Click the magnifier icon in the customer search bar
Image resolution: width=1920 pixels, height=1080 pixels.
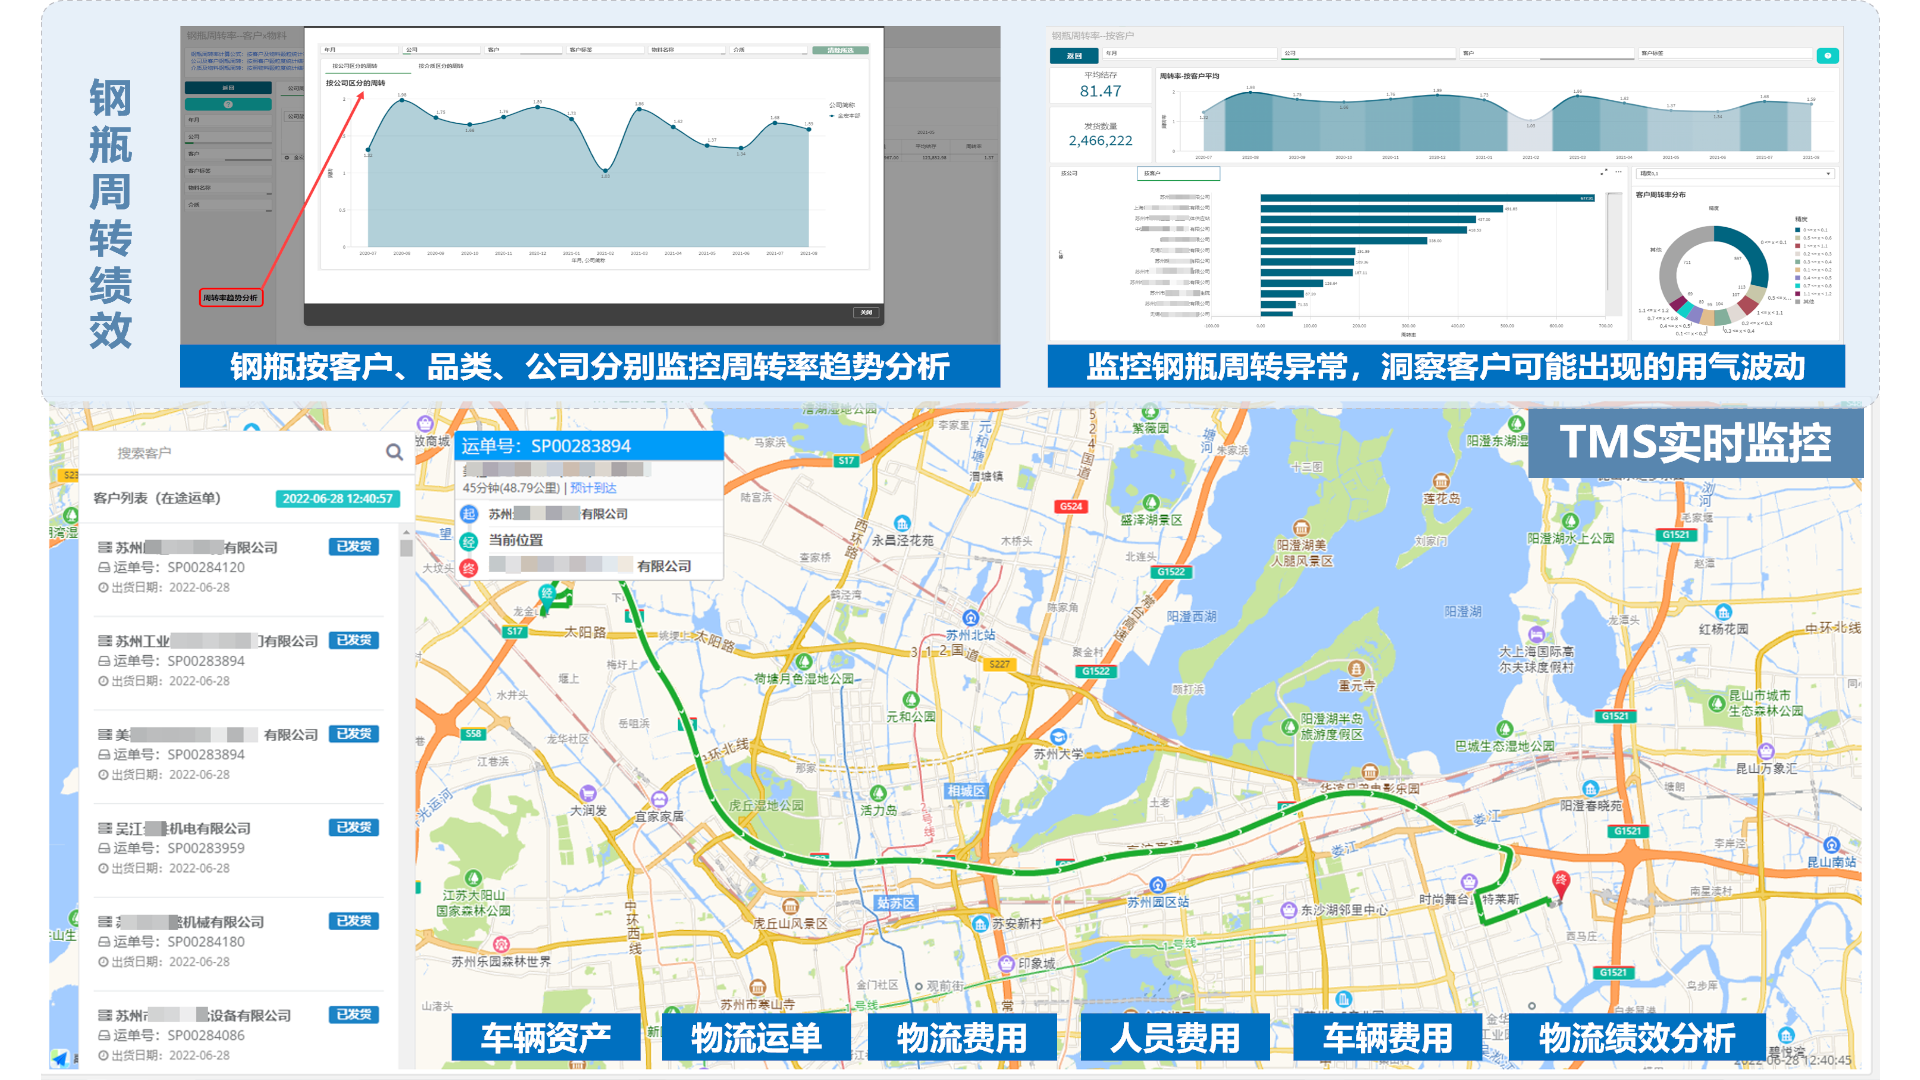coord(392,453)
